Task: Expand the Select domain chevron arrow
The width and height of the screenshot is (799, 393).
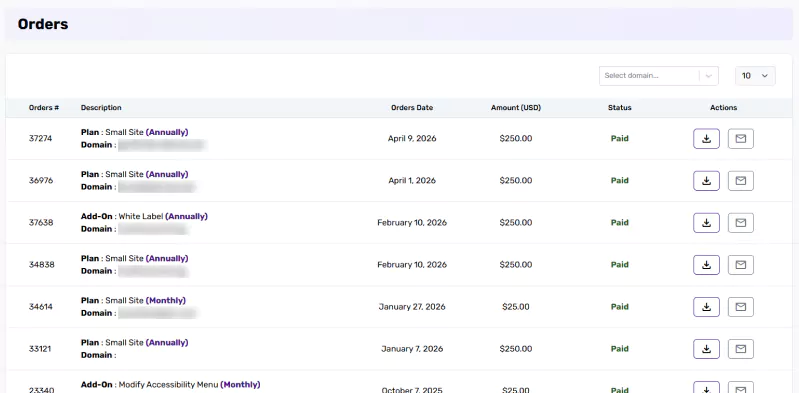Action: click(x=708, y=75)
